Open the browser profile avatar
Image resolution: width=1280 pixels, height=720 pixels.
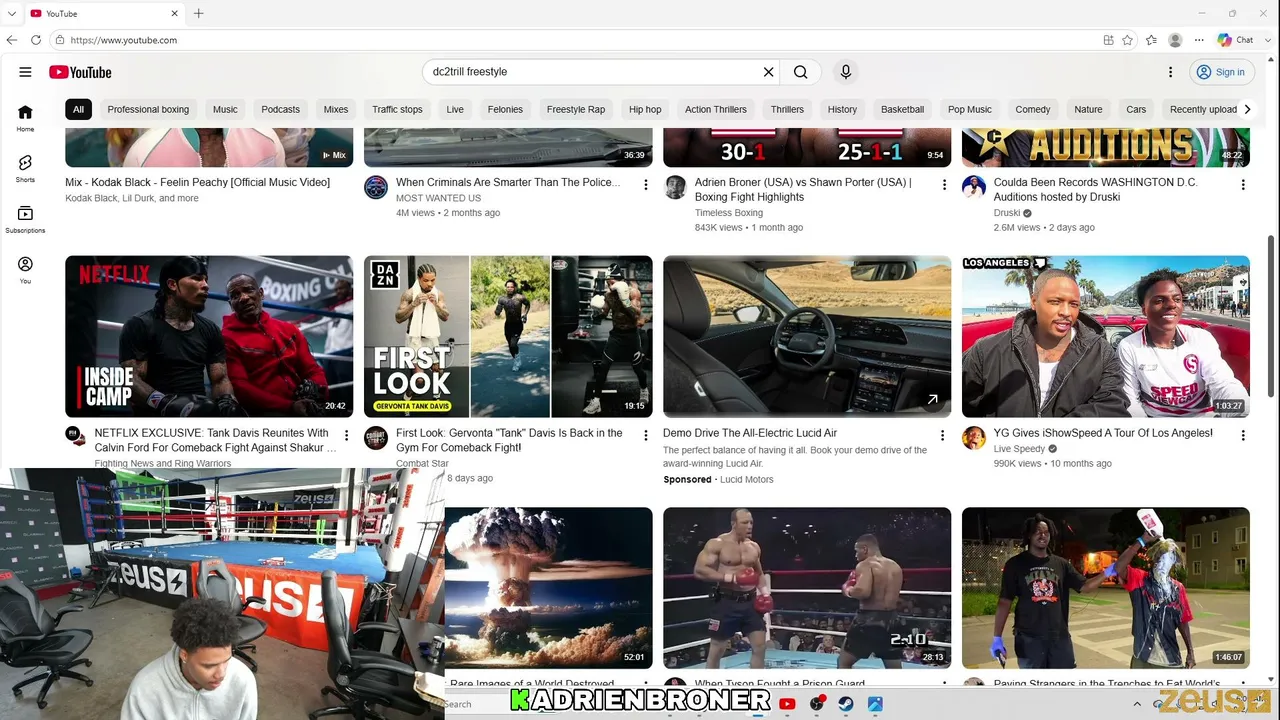[1175, 40]
